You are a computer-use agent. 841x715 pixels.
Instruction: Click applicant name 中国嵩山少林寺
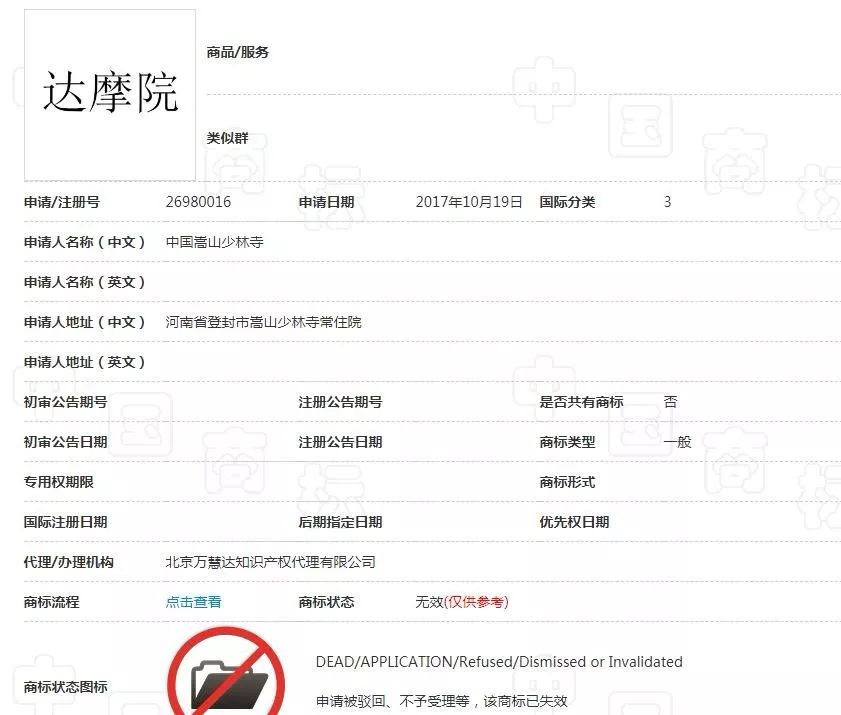[215, 242]
